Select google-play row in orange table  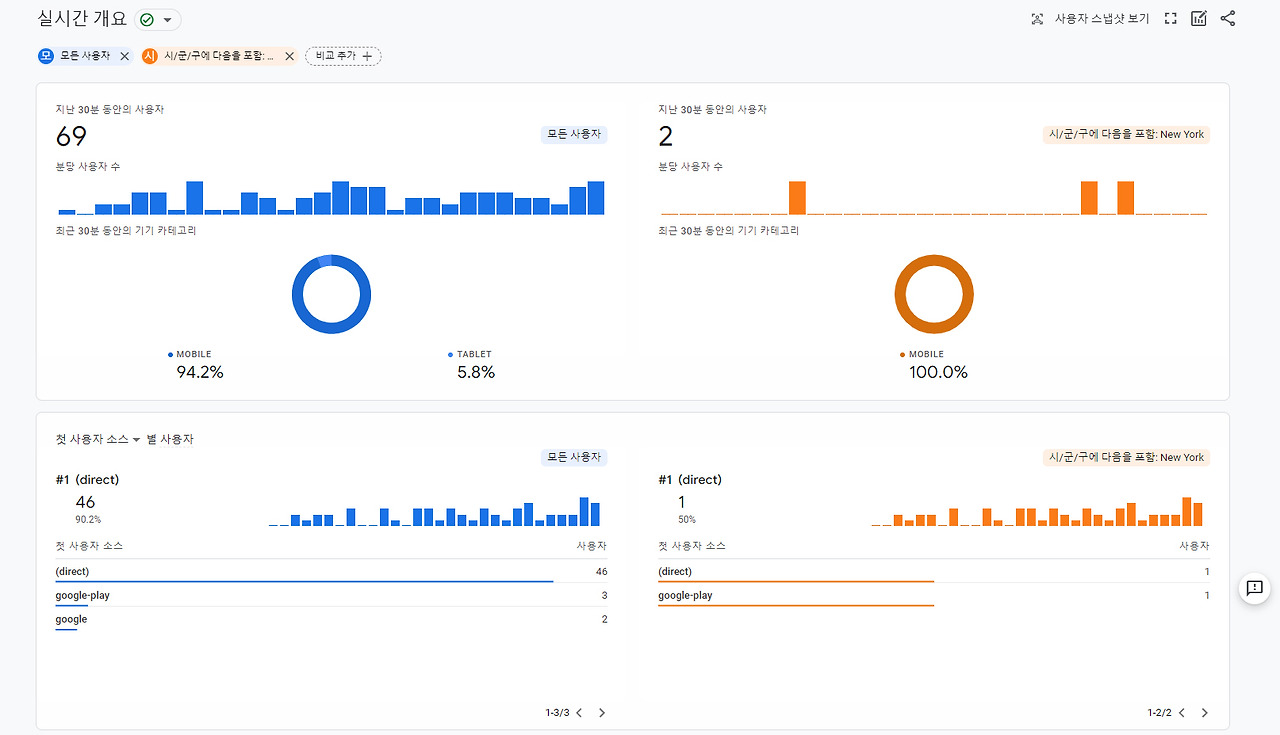[x=933, y=596]
